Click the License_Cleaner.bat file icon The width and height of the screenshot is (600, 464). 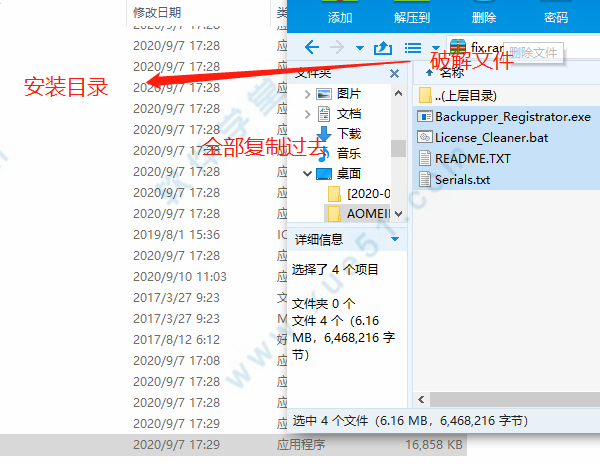pos(425,137)
